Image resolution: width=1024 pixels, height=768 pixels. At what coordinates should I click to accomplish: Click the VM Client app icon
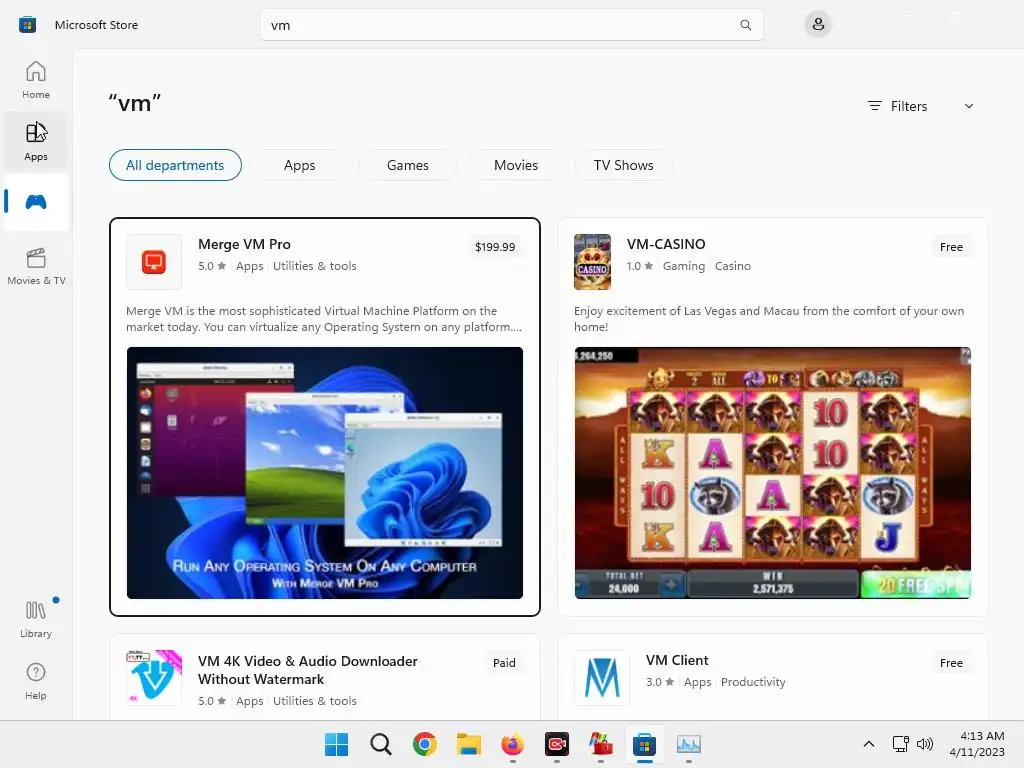pos(601,678)
